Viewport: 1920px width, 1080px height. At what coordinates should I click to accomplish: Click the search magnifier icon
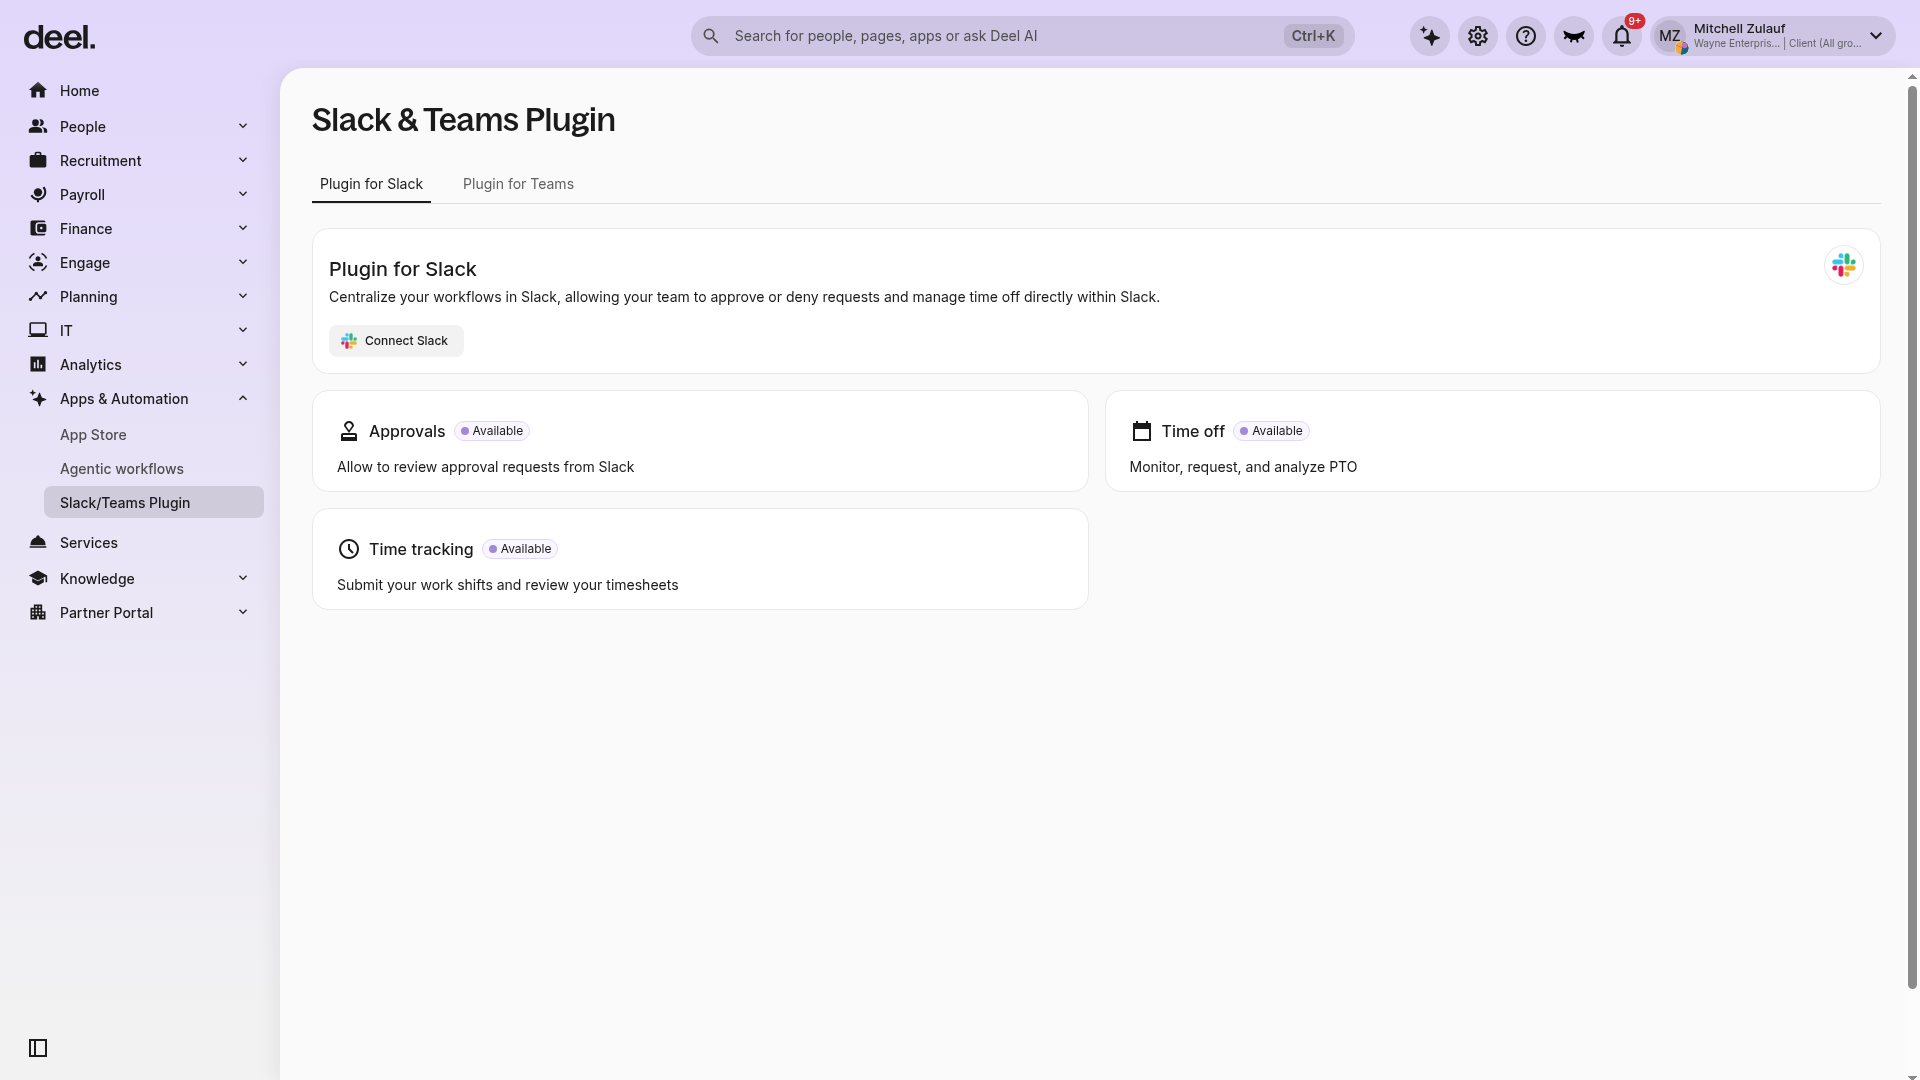[x=711, y=36]
